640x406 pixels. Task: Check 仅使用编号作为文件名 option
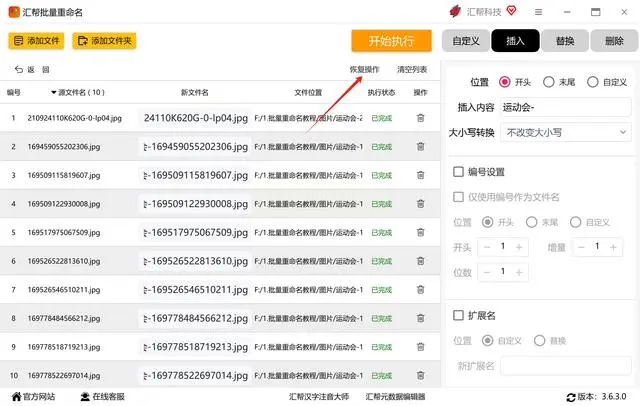458,197
